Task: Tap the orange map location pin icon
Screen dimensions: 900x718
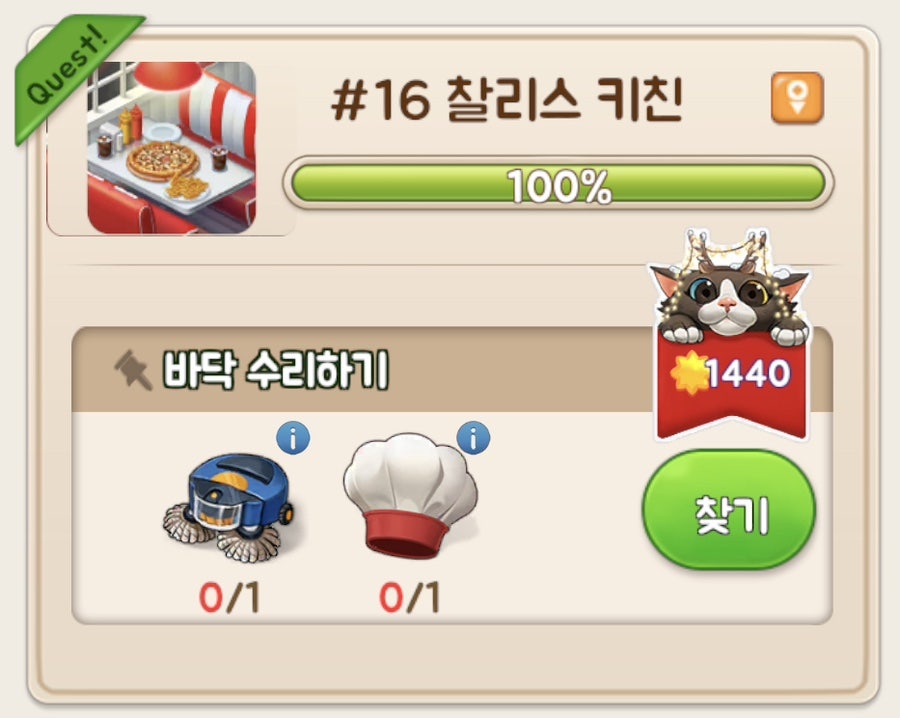Action: 797,98
